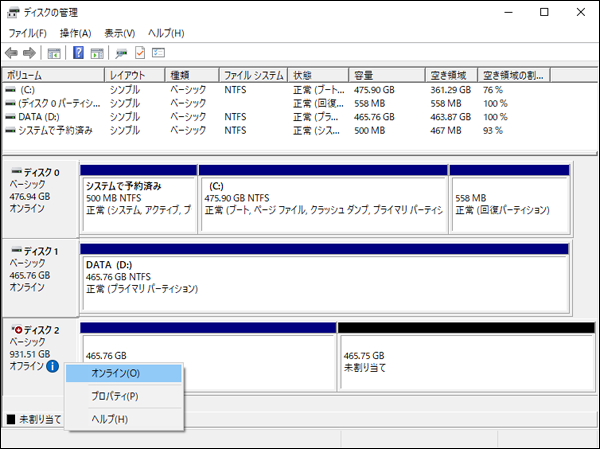Screen dimensions: 600x449
Task: Open the ファイル(F) menu
Action: click(x=28, y=33)
